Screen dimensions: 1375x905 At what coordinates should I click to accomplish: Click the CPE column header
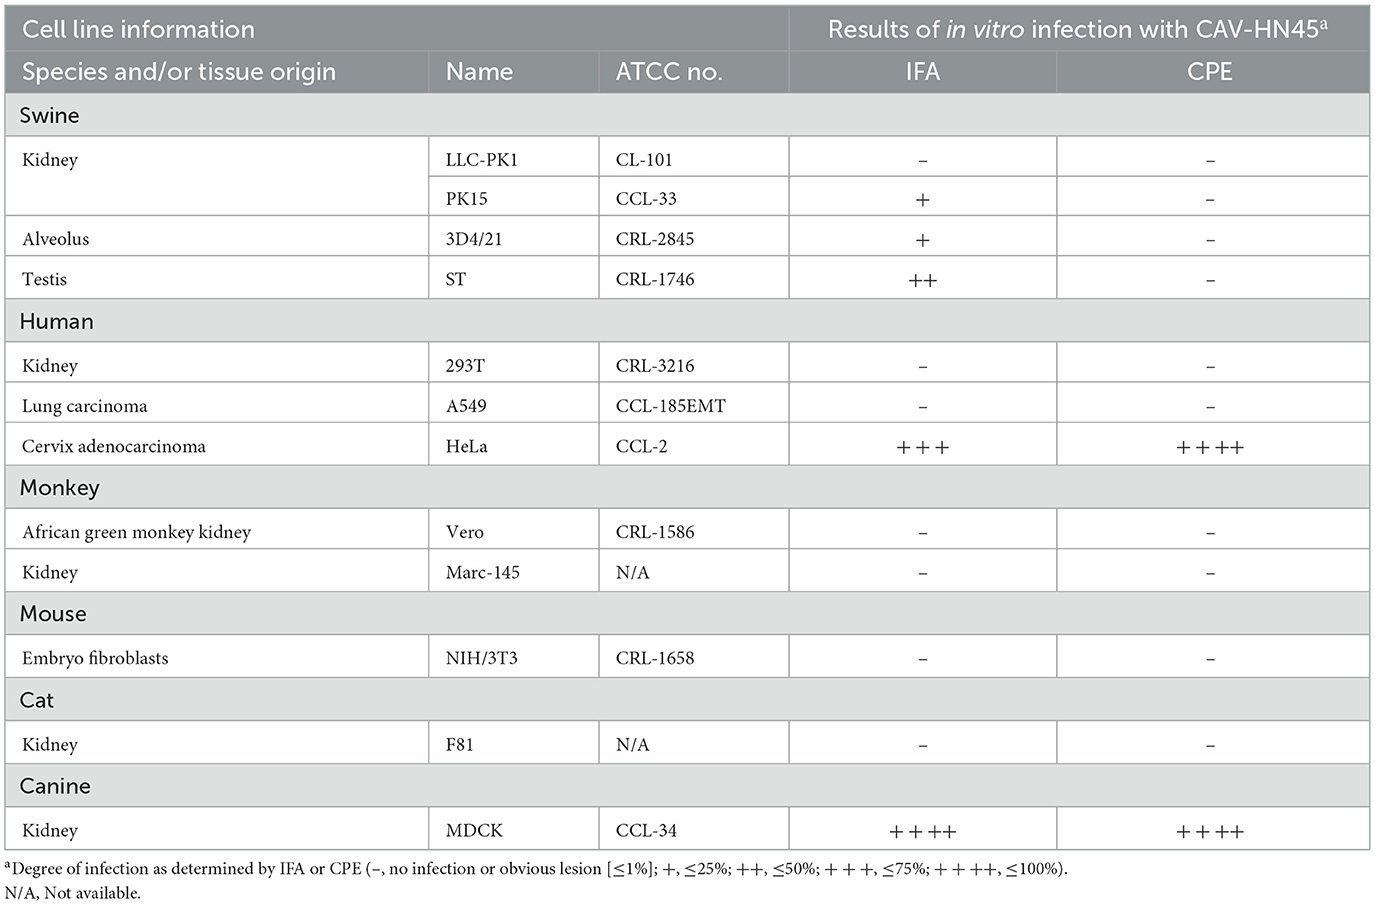[1210, 72]
